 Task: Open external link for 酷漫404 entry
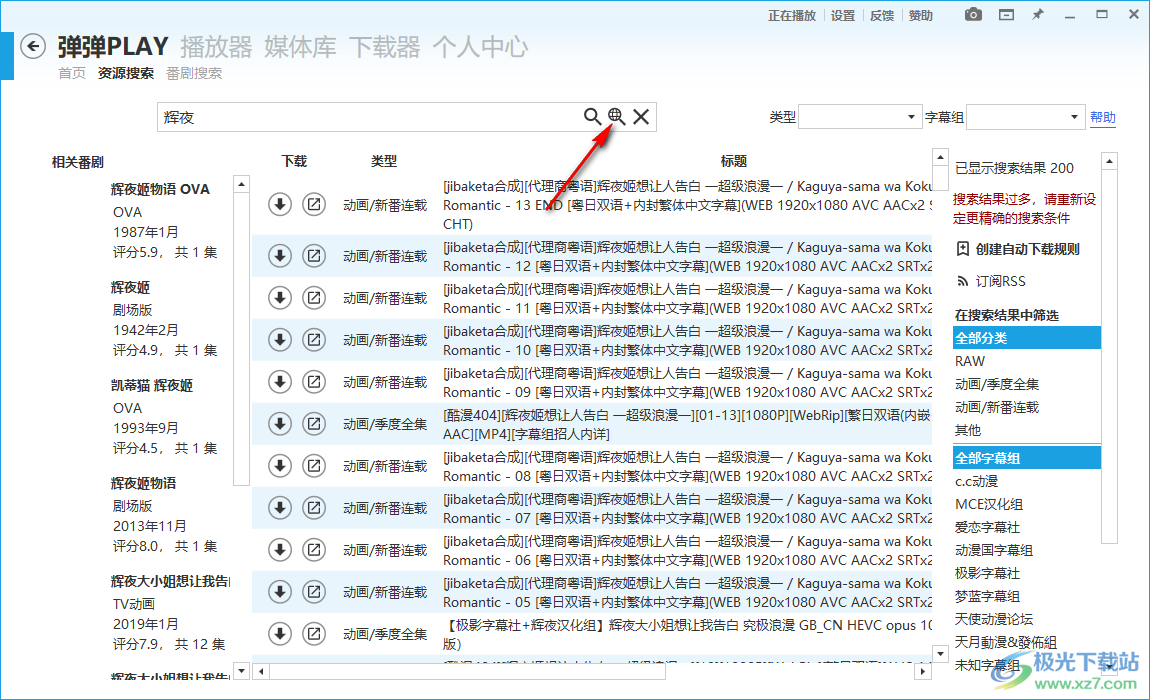[314, 424]
